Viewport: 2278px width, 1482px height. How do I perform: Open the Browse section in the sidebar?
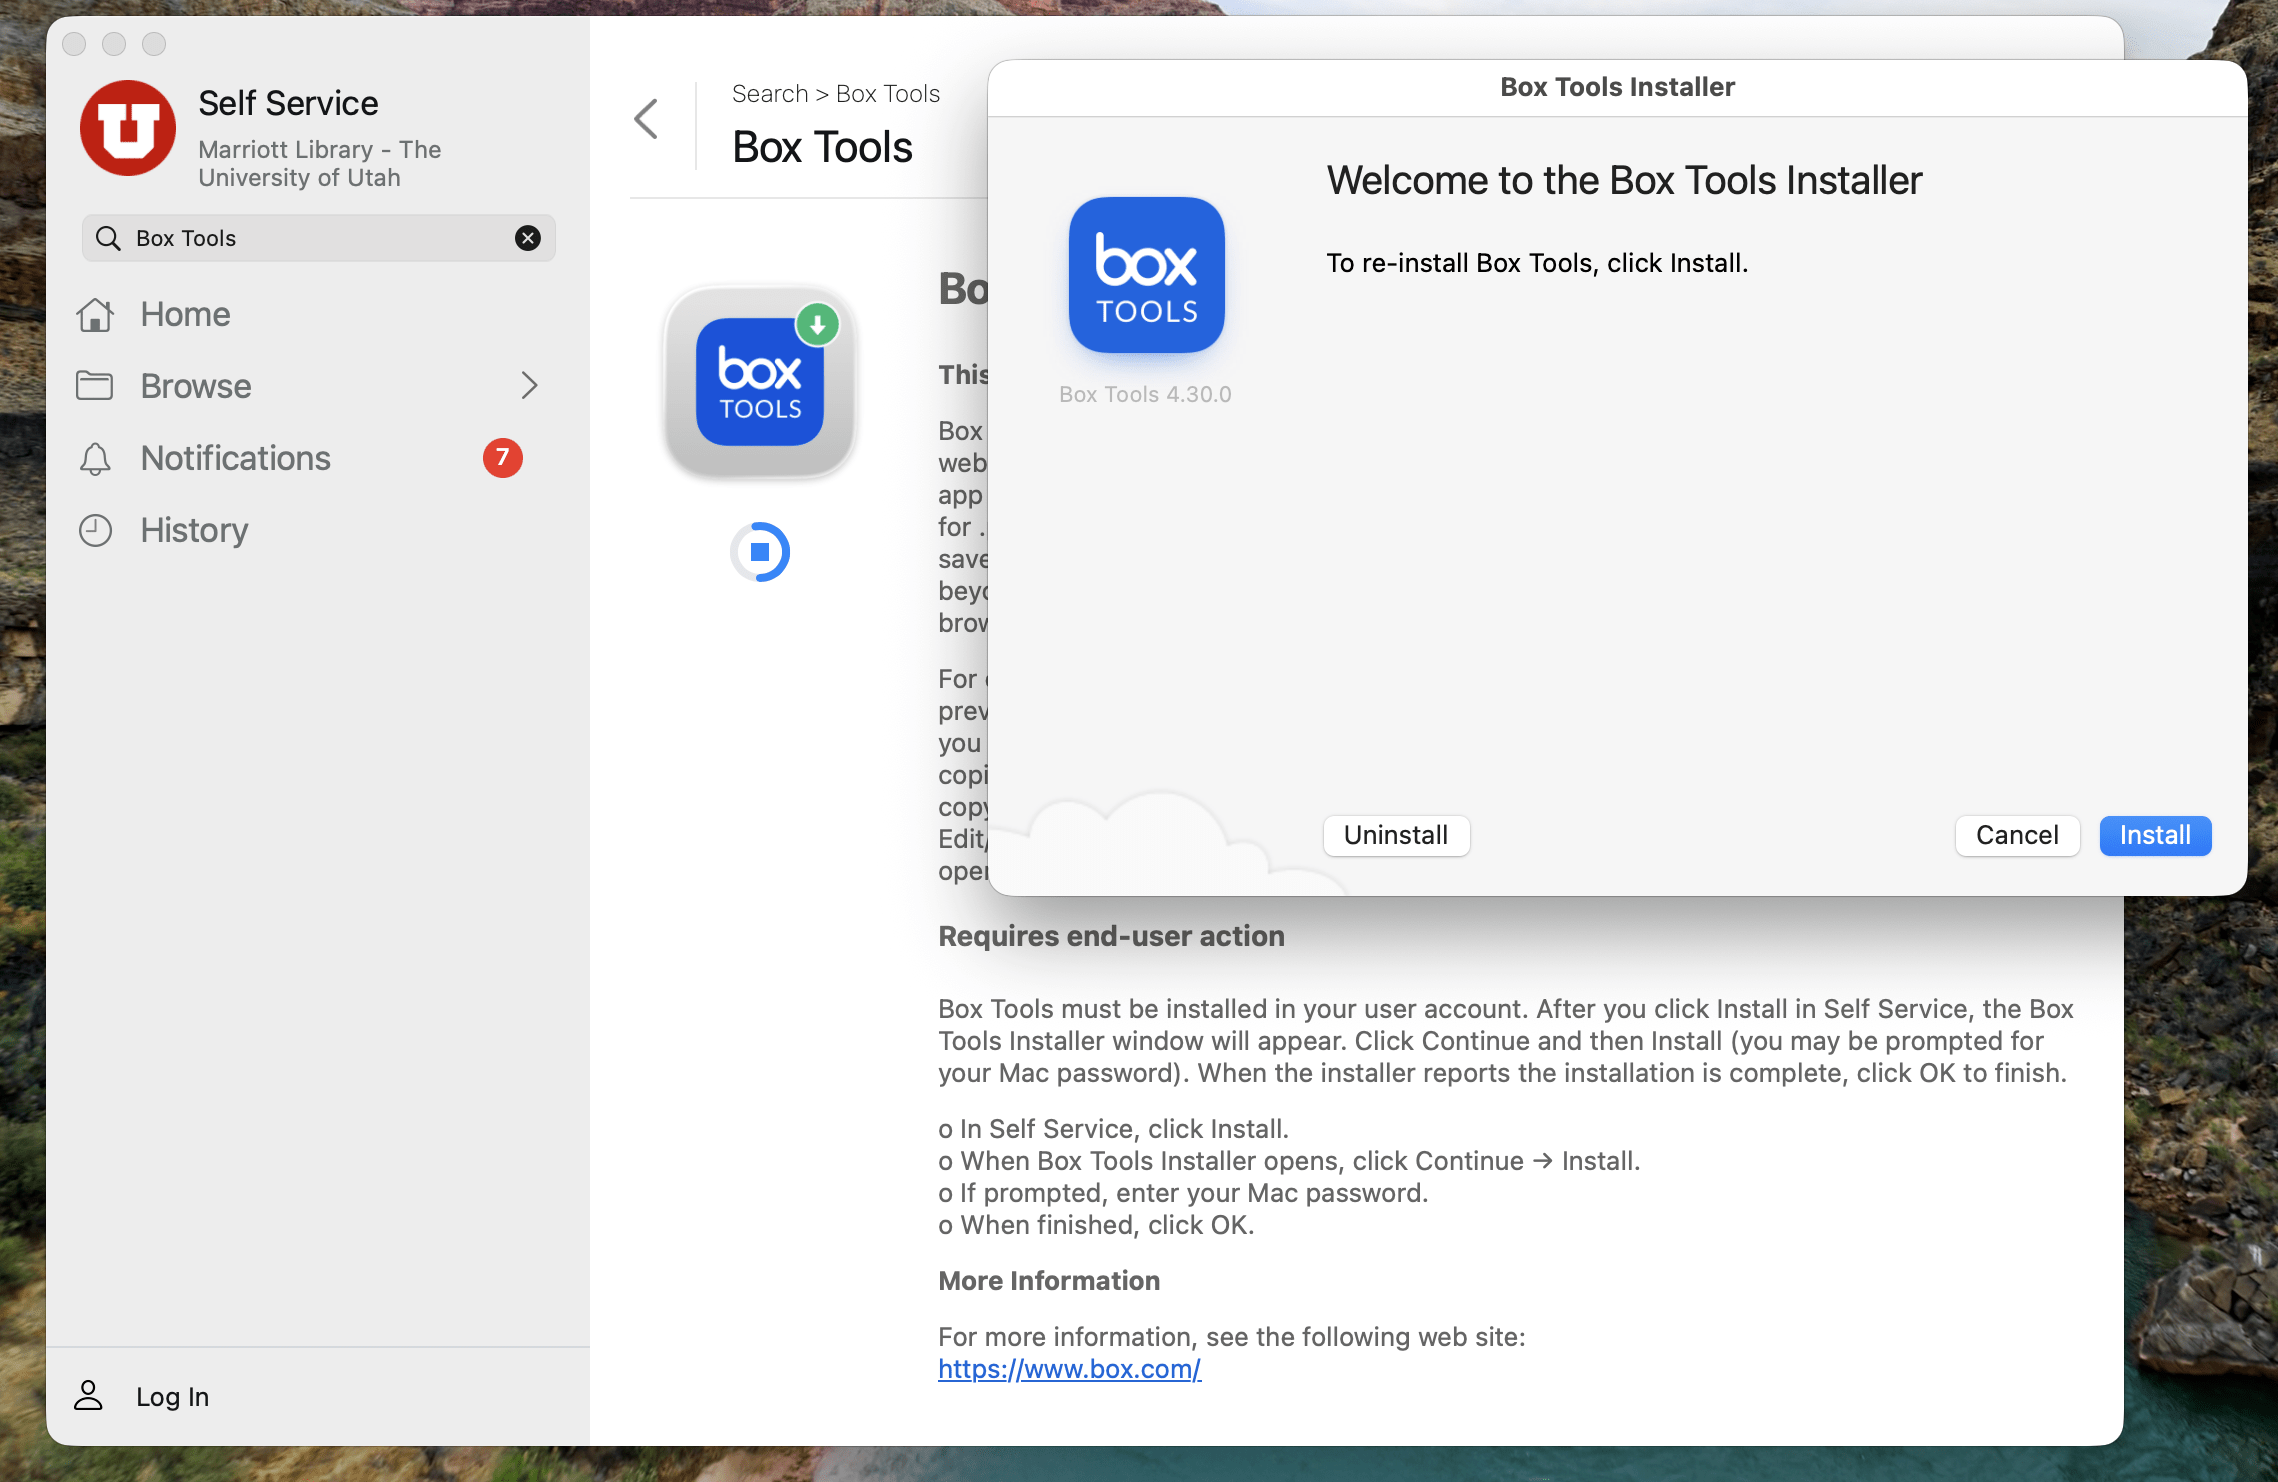[x=196, y=386]
